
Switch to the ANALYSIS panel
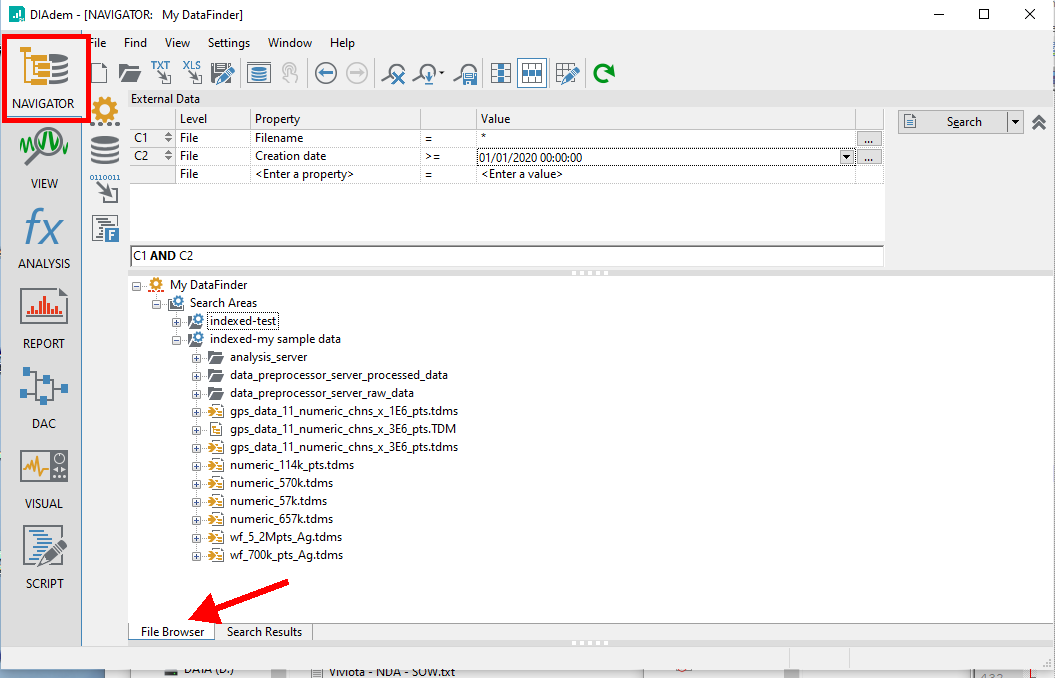click(x=43, y=238)
